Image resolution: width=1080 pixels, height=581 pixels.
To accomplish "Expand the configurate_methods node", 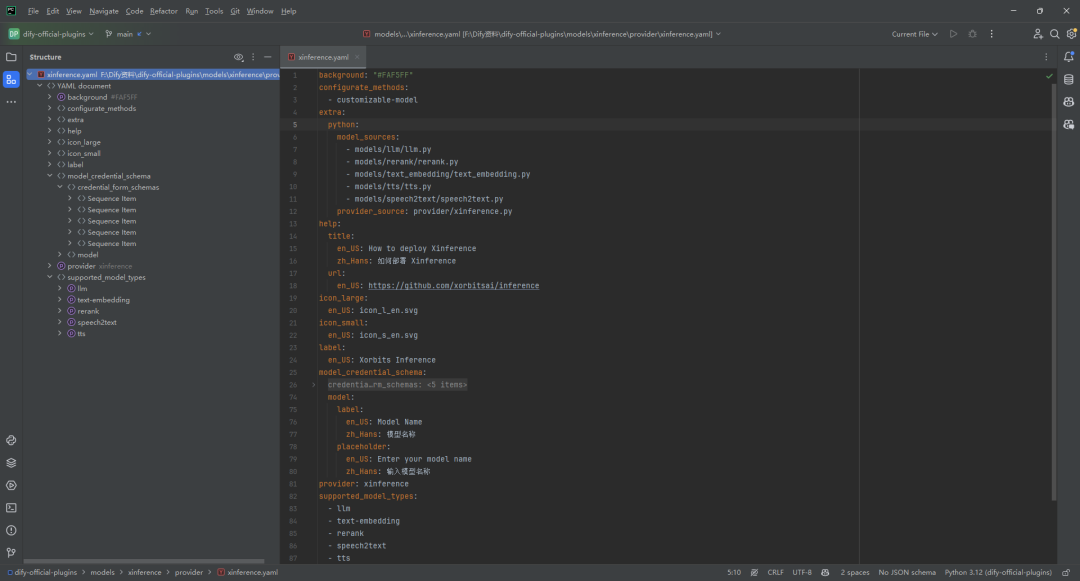I will [50, 108].
